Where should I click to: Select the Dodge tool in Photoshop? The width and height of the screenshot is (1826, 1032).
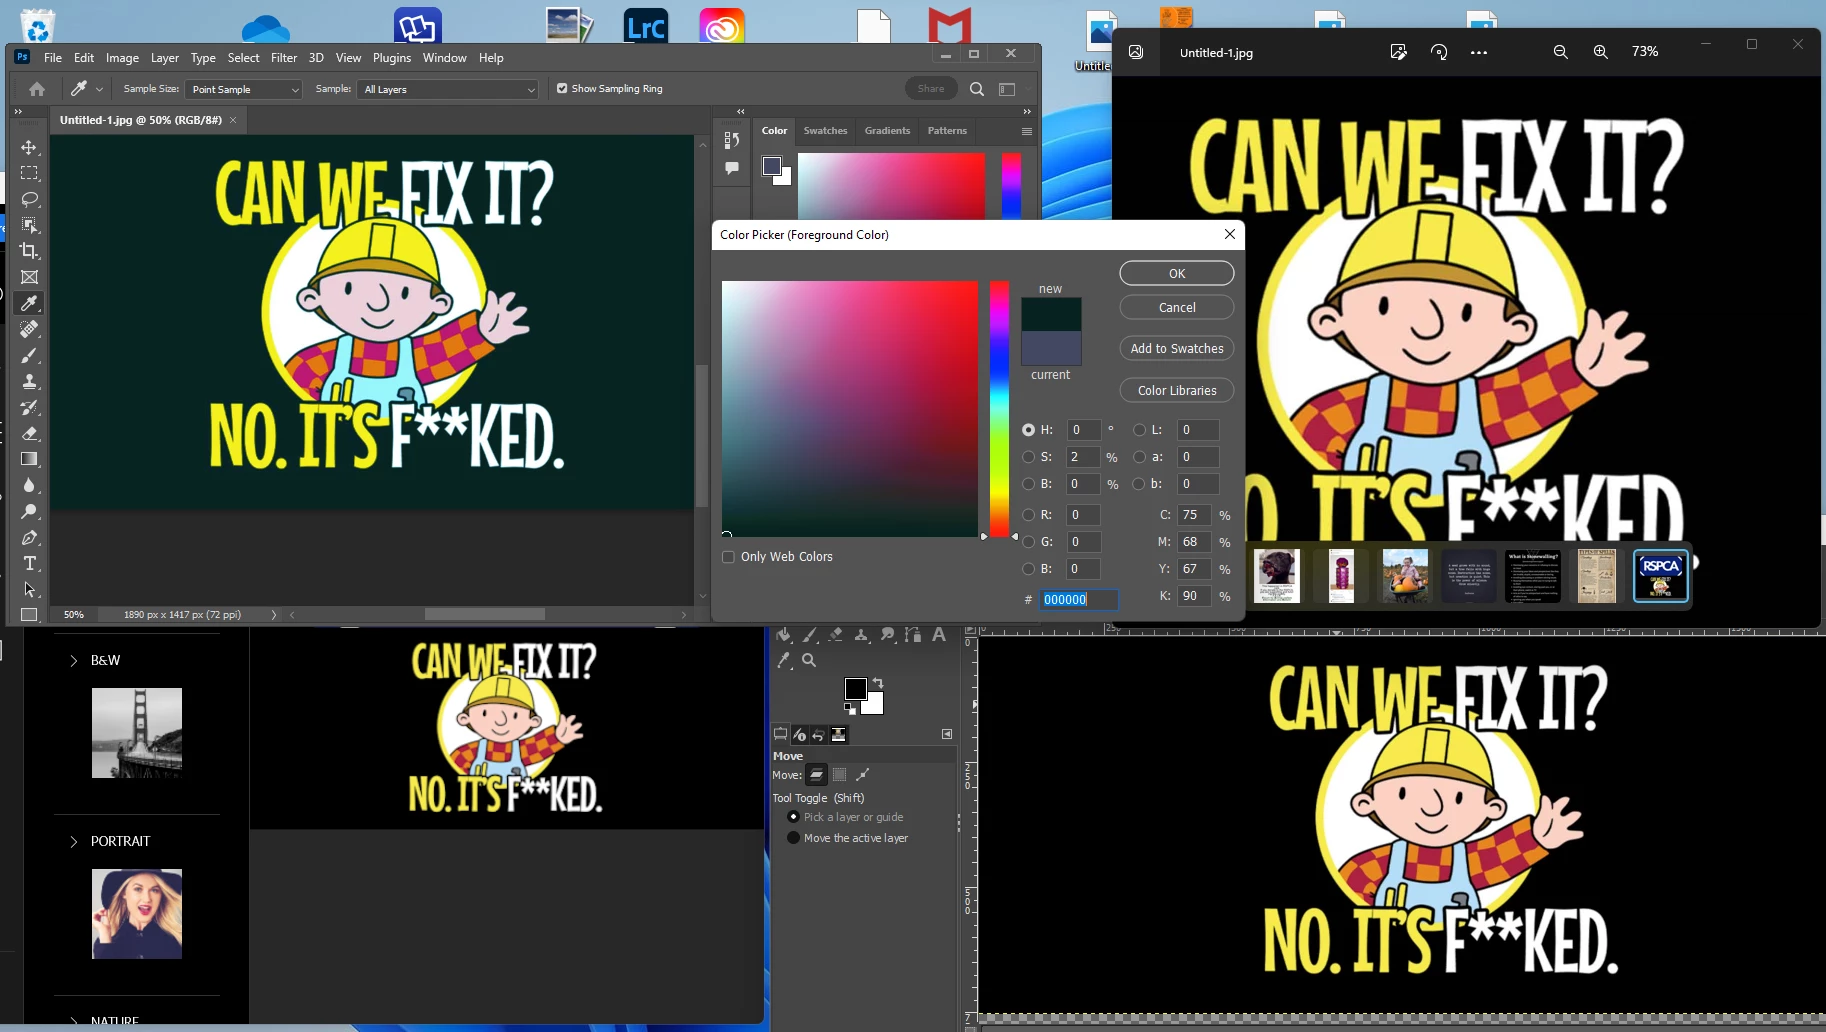click(29, 511)
